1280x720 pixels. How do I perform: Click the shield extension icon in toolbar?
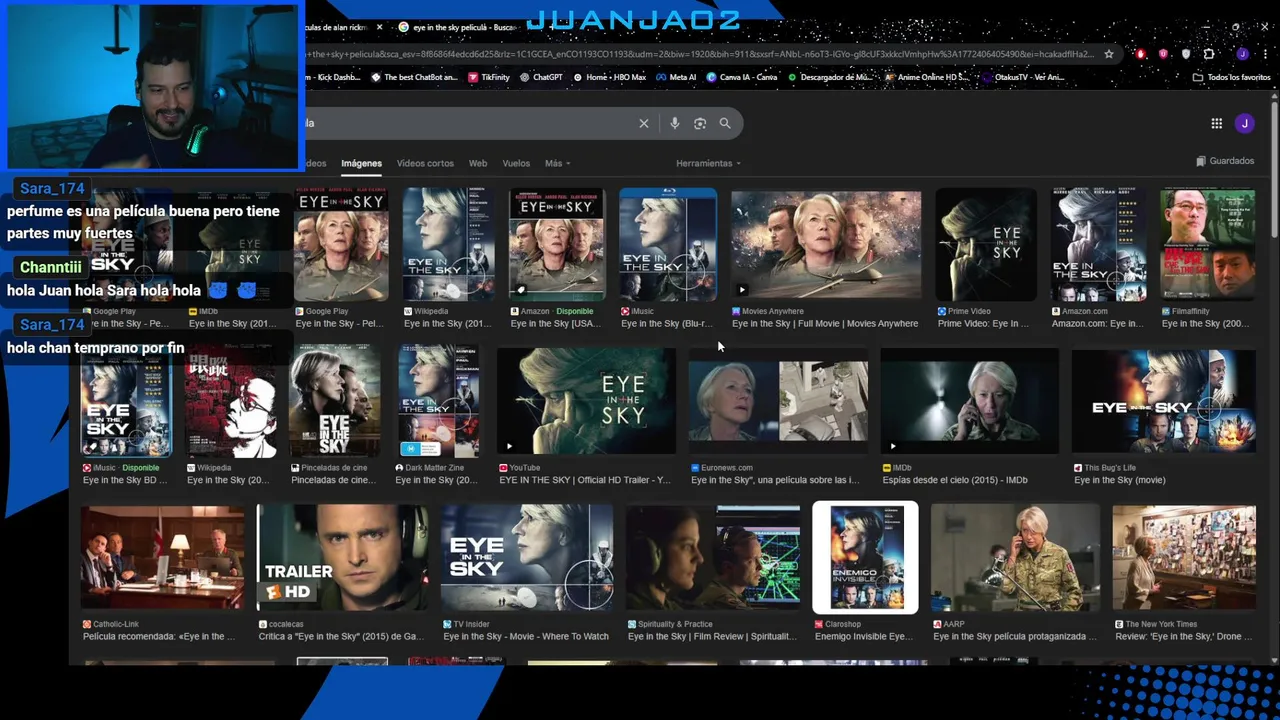[1186, 54]
